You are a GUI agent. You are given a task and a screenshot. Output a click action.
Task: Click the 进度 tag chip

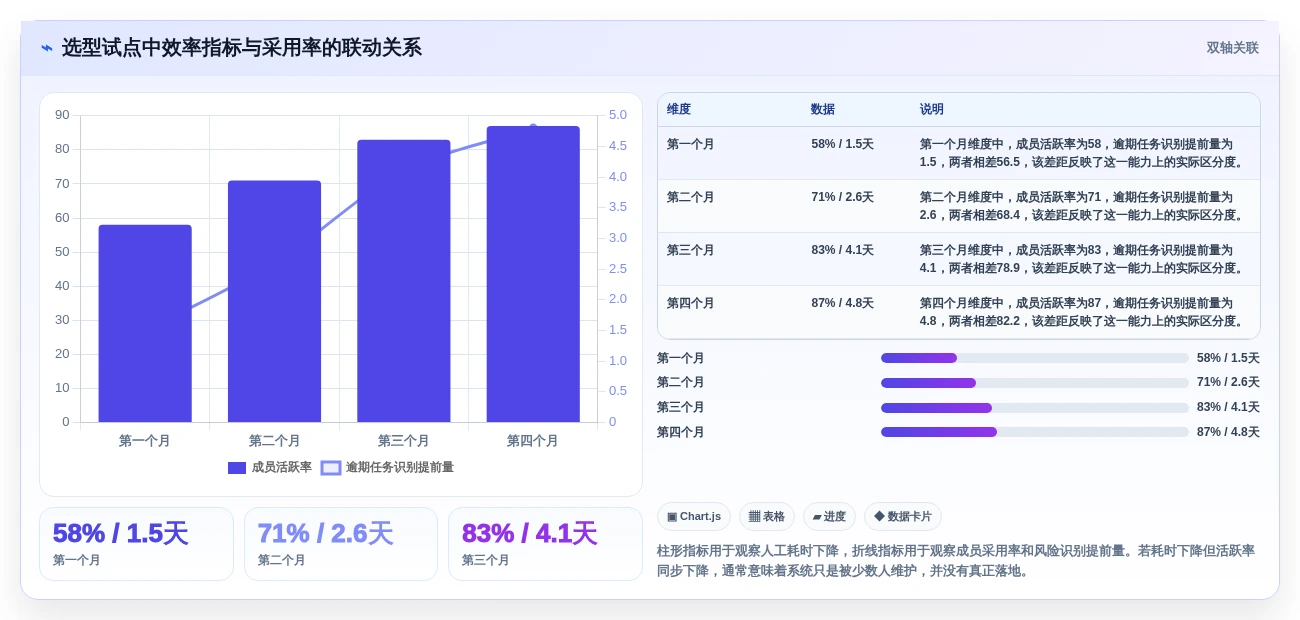pyautogui.click(x=829, y=517)
